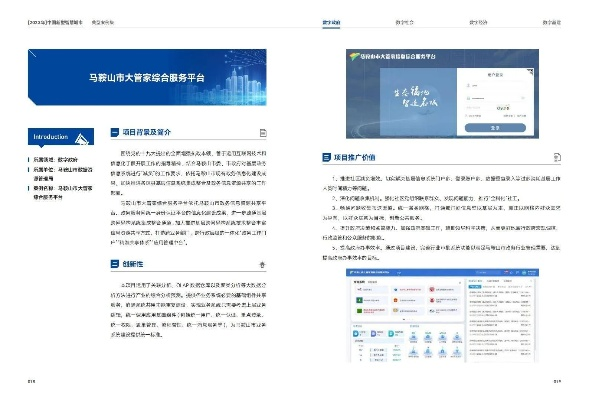Open the 数字经济 header tab
This screenshot has height=400, width=589.
pos(478,23)
